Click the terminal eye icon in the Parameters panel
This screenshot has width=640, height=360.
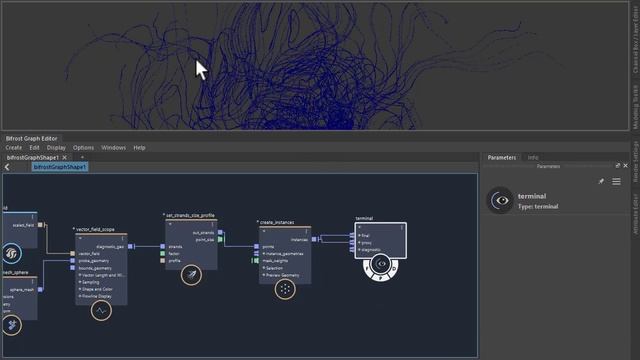click(500, 200)
